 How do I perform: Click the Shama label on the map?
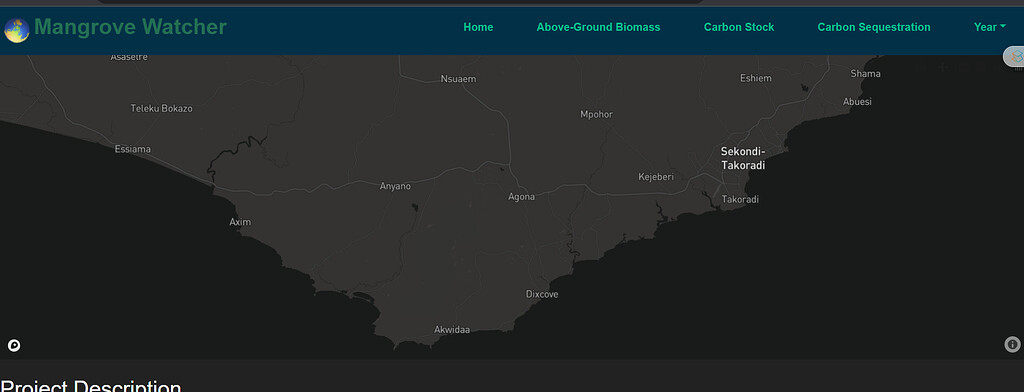865,74
